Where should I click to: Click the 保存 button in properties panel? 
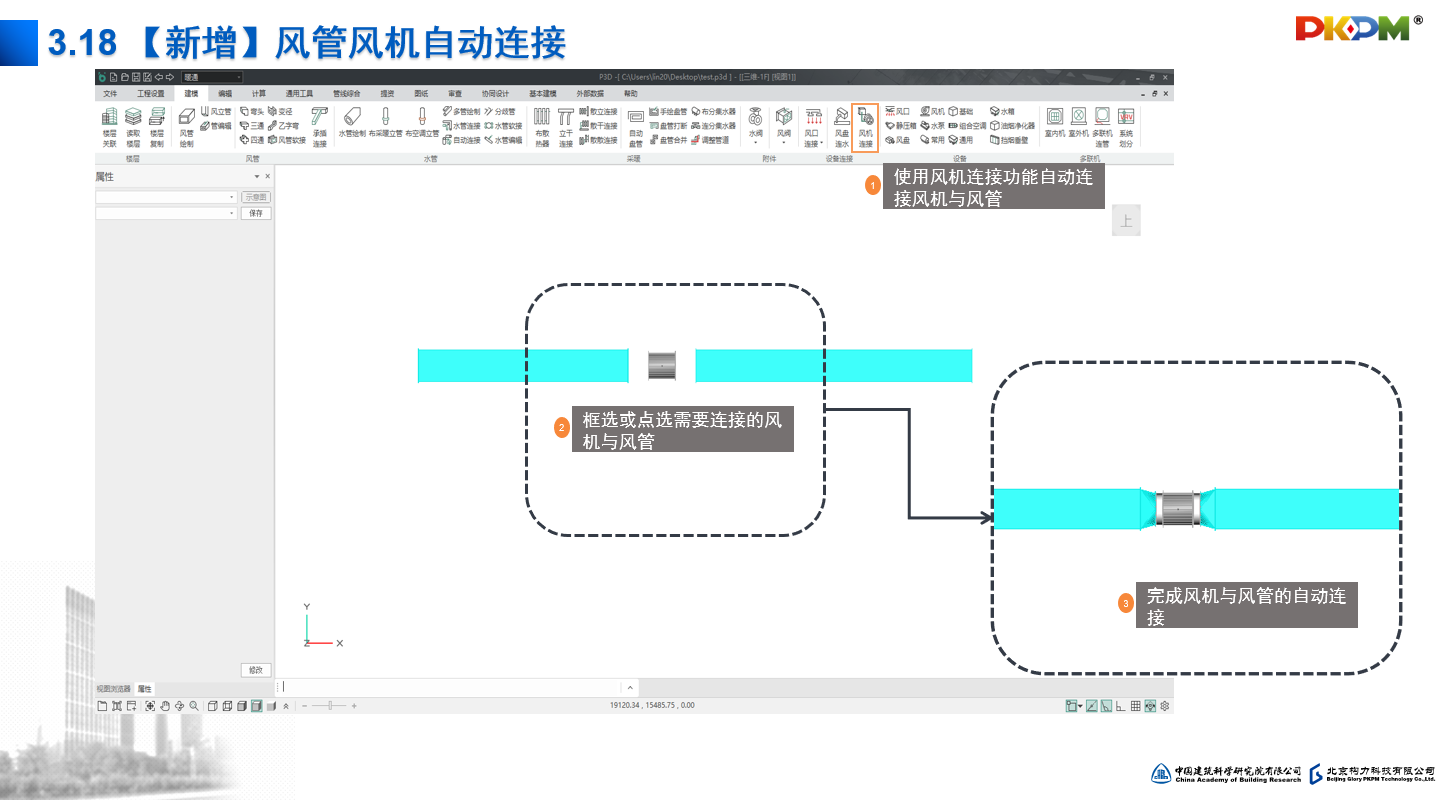256,213
